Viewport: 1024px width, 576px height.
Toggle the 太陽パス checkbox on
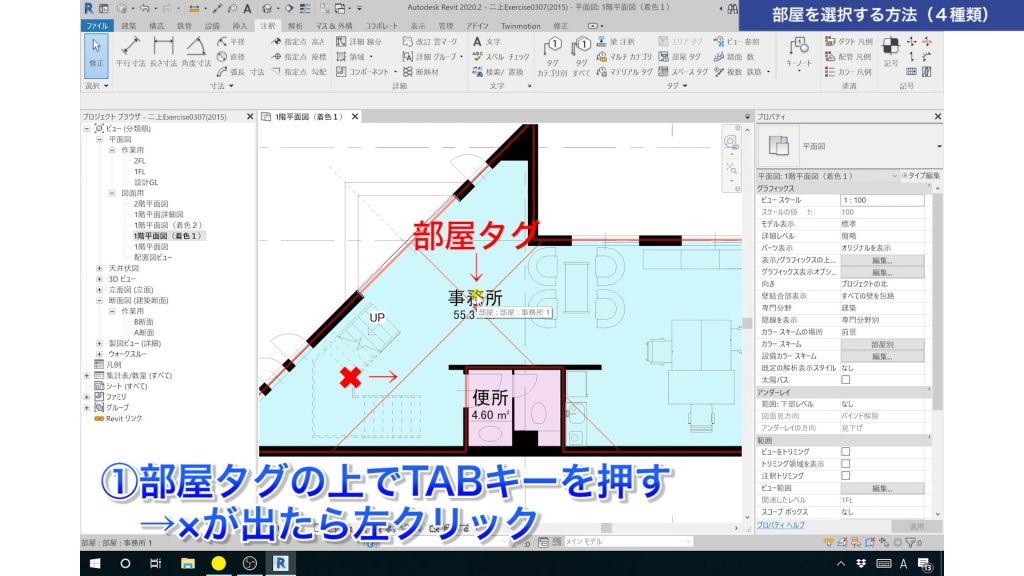click(x=848, y=381)
